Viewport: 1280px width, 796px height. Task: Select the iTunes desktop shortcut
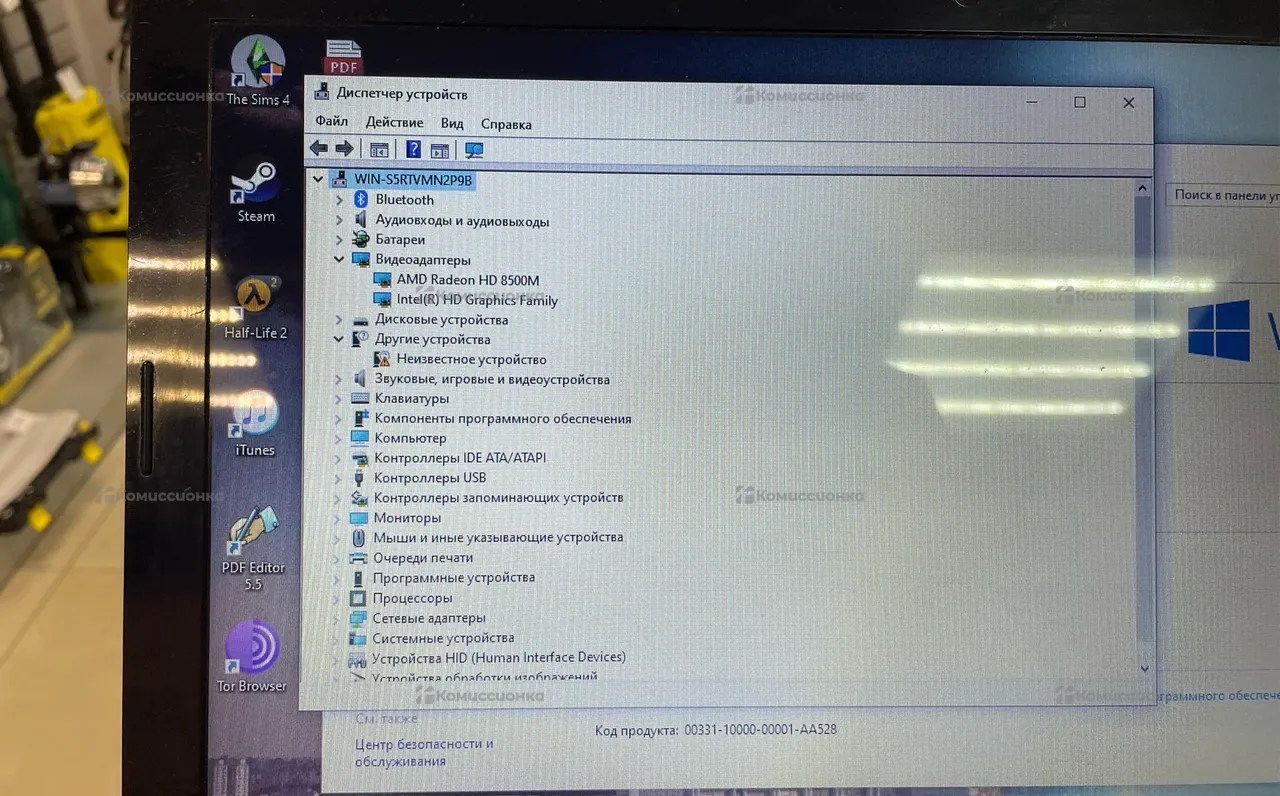(x=255, y=416)
